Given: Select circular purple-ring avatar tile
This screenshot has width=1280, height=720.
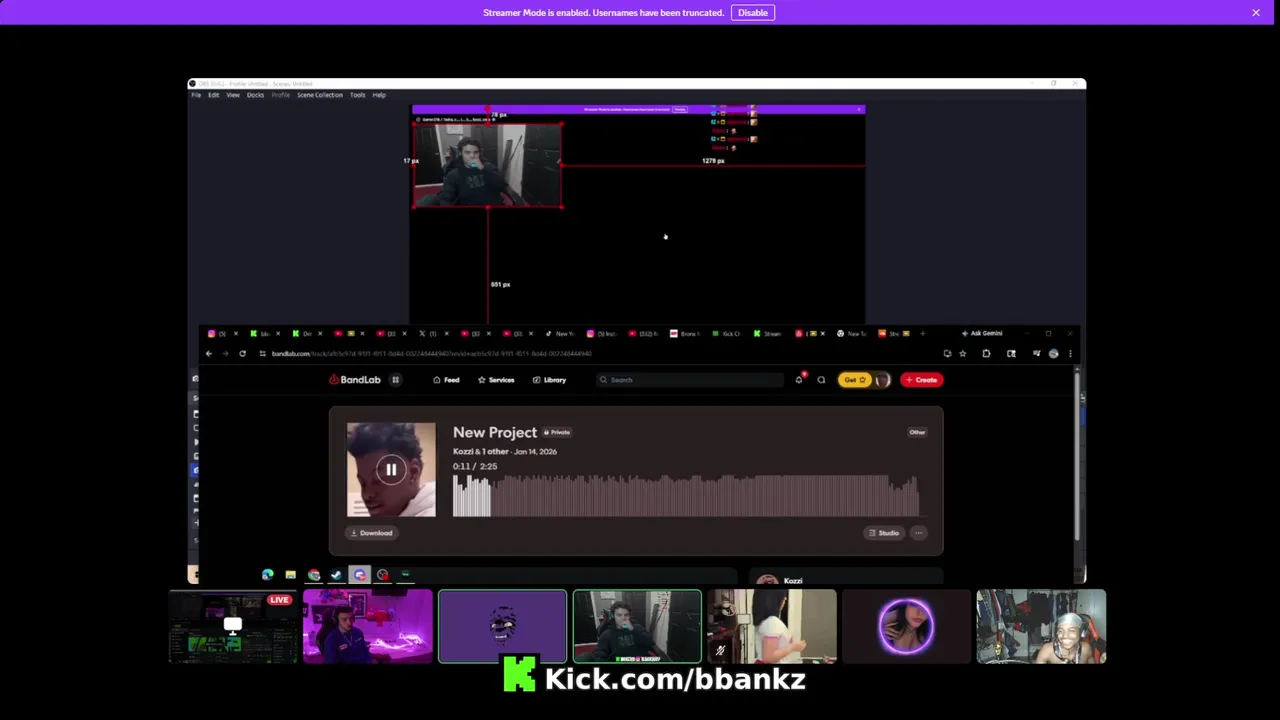Looking at the screenshot, I should (906, 627).
